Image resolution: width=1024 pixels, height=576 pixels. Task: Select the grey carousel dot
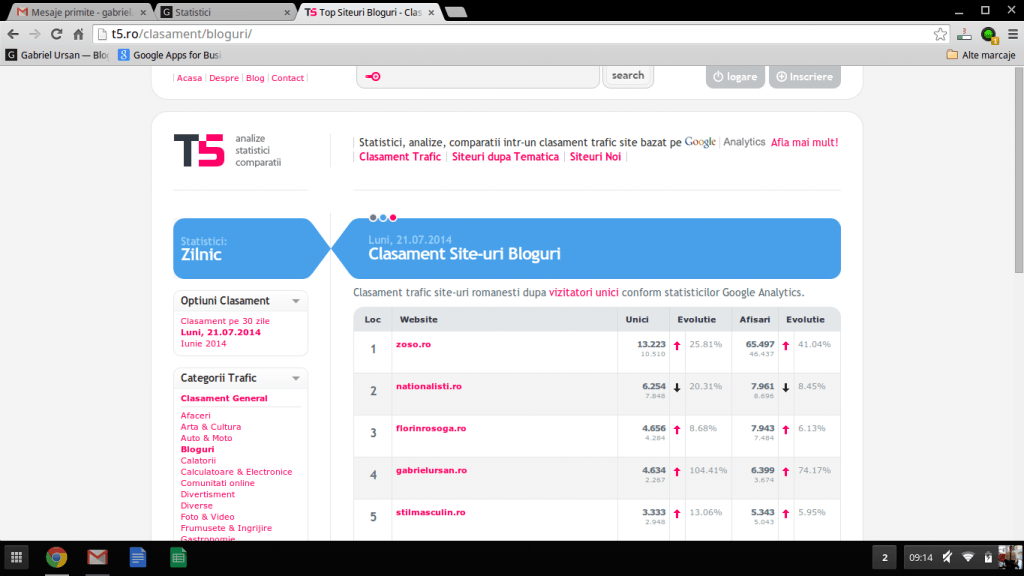[x=373, y=218]
